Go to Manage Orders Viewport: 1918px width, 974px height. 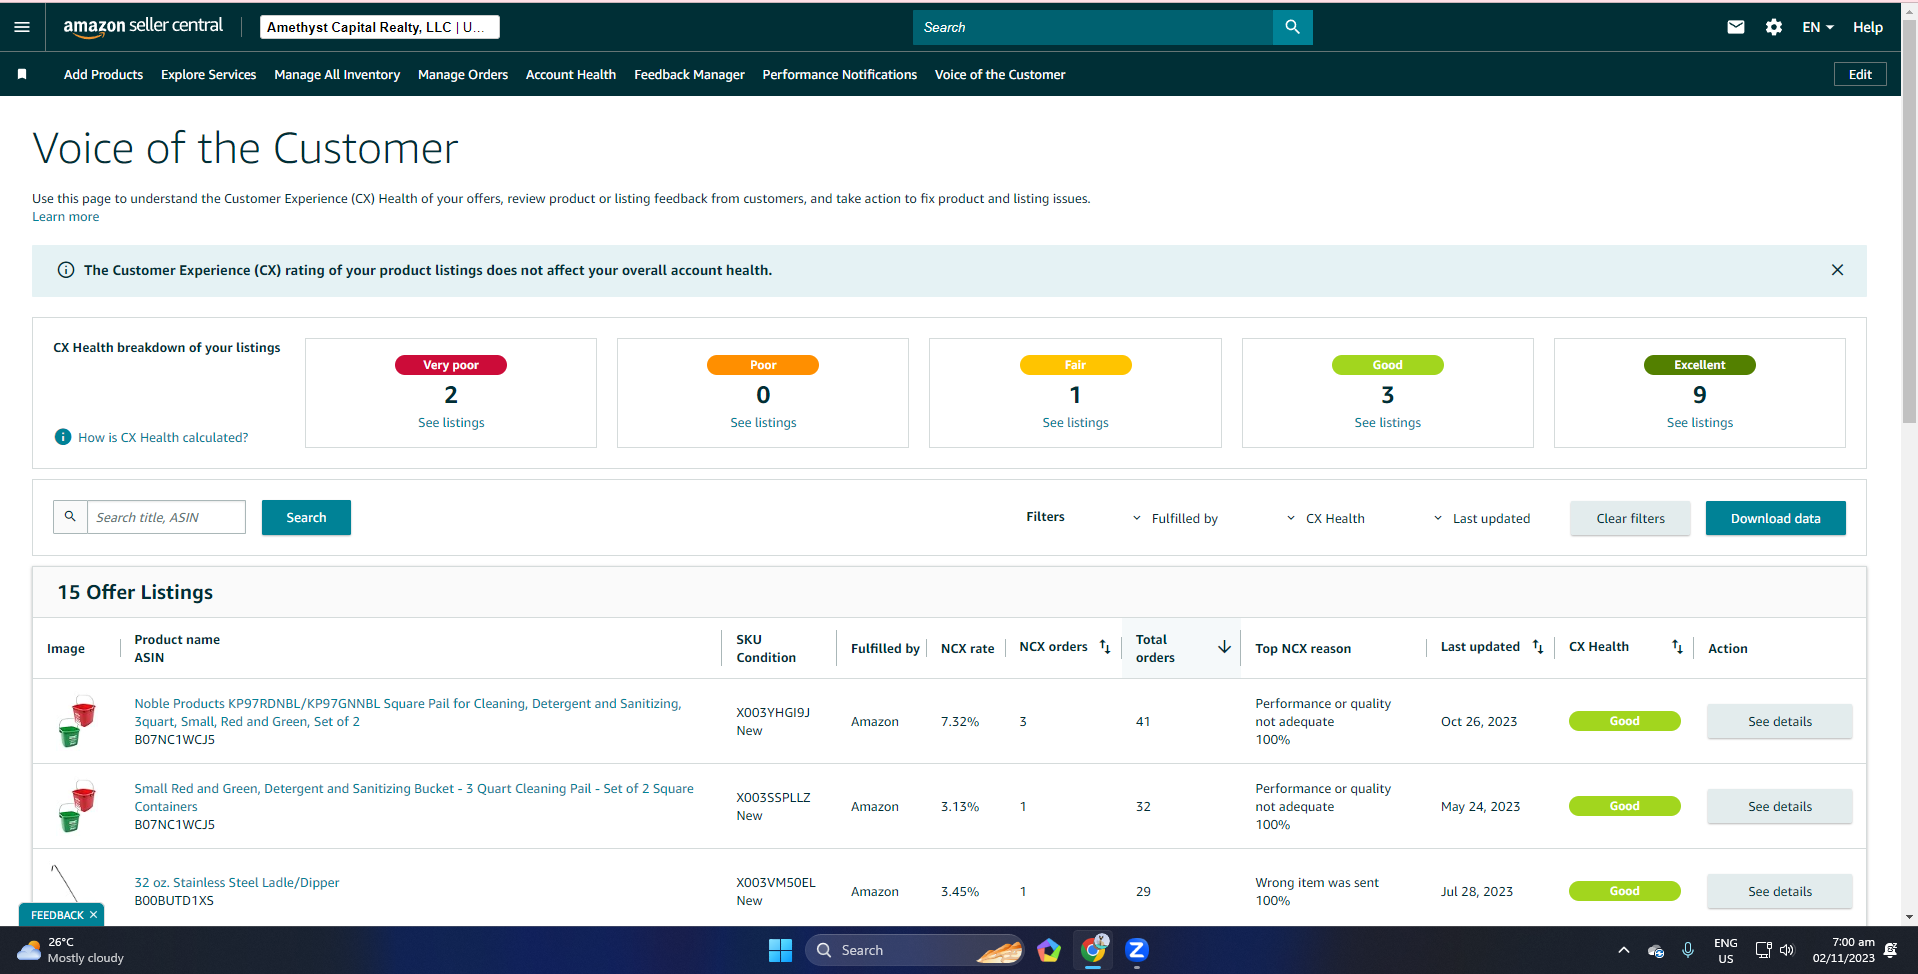pyautogui.click(x=463, y=74)
